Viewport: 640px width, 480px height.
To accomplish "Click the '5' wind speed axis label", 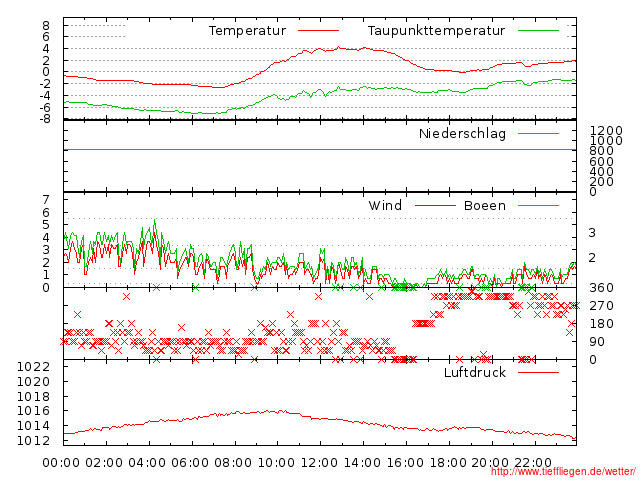I will (x=46, y=225).
